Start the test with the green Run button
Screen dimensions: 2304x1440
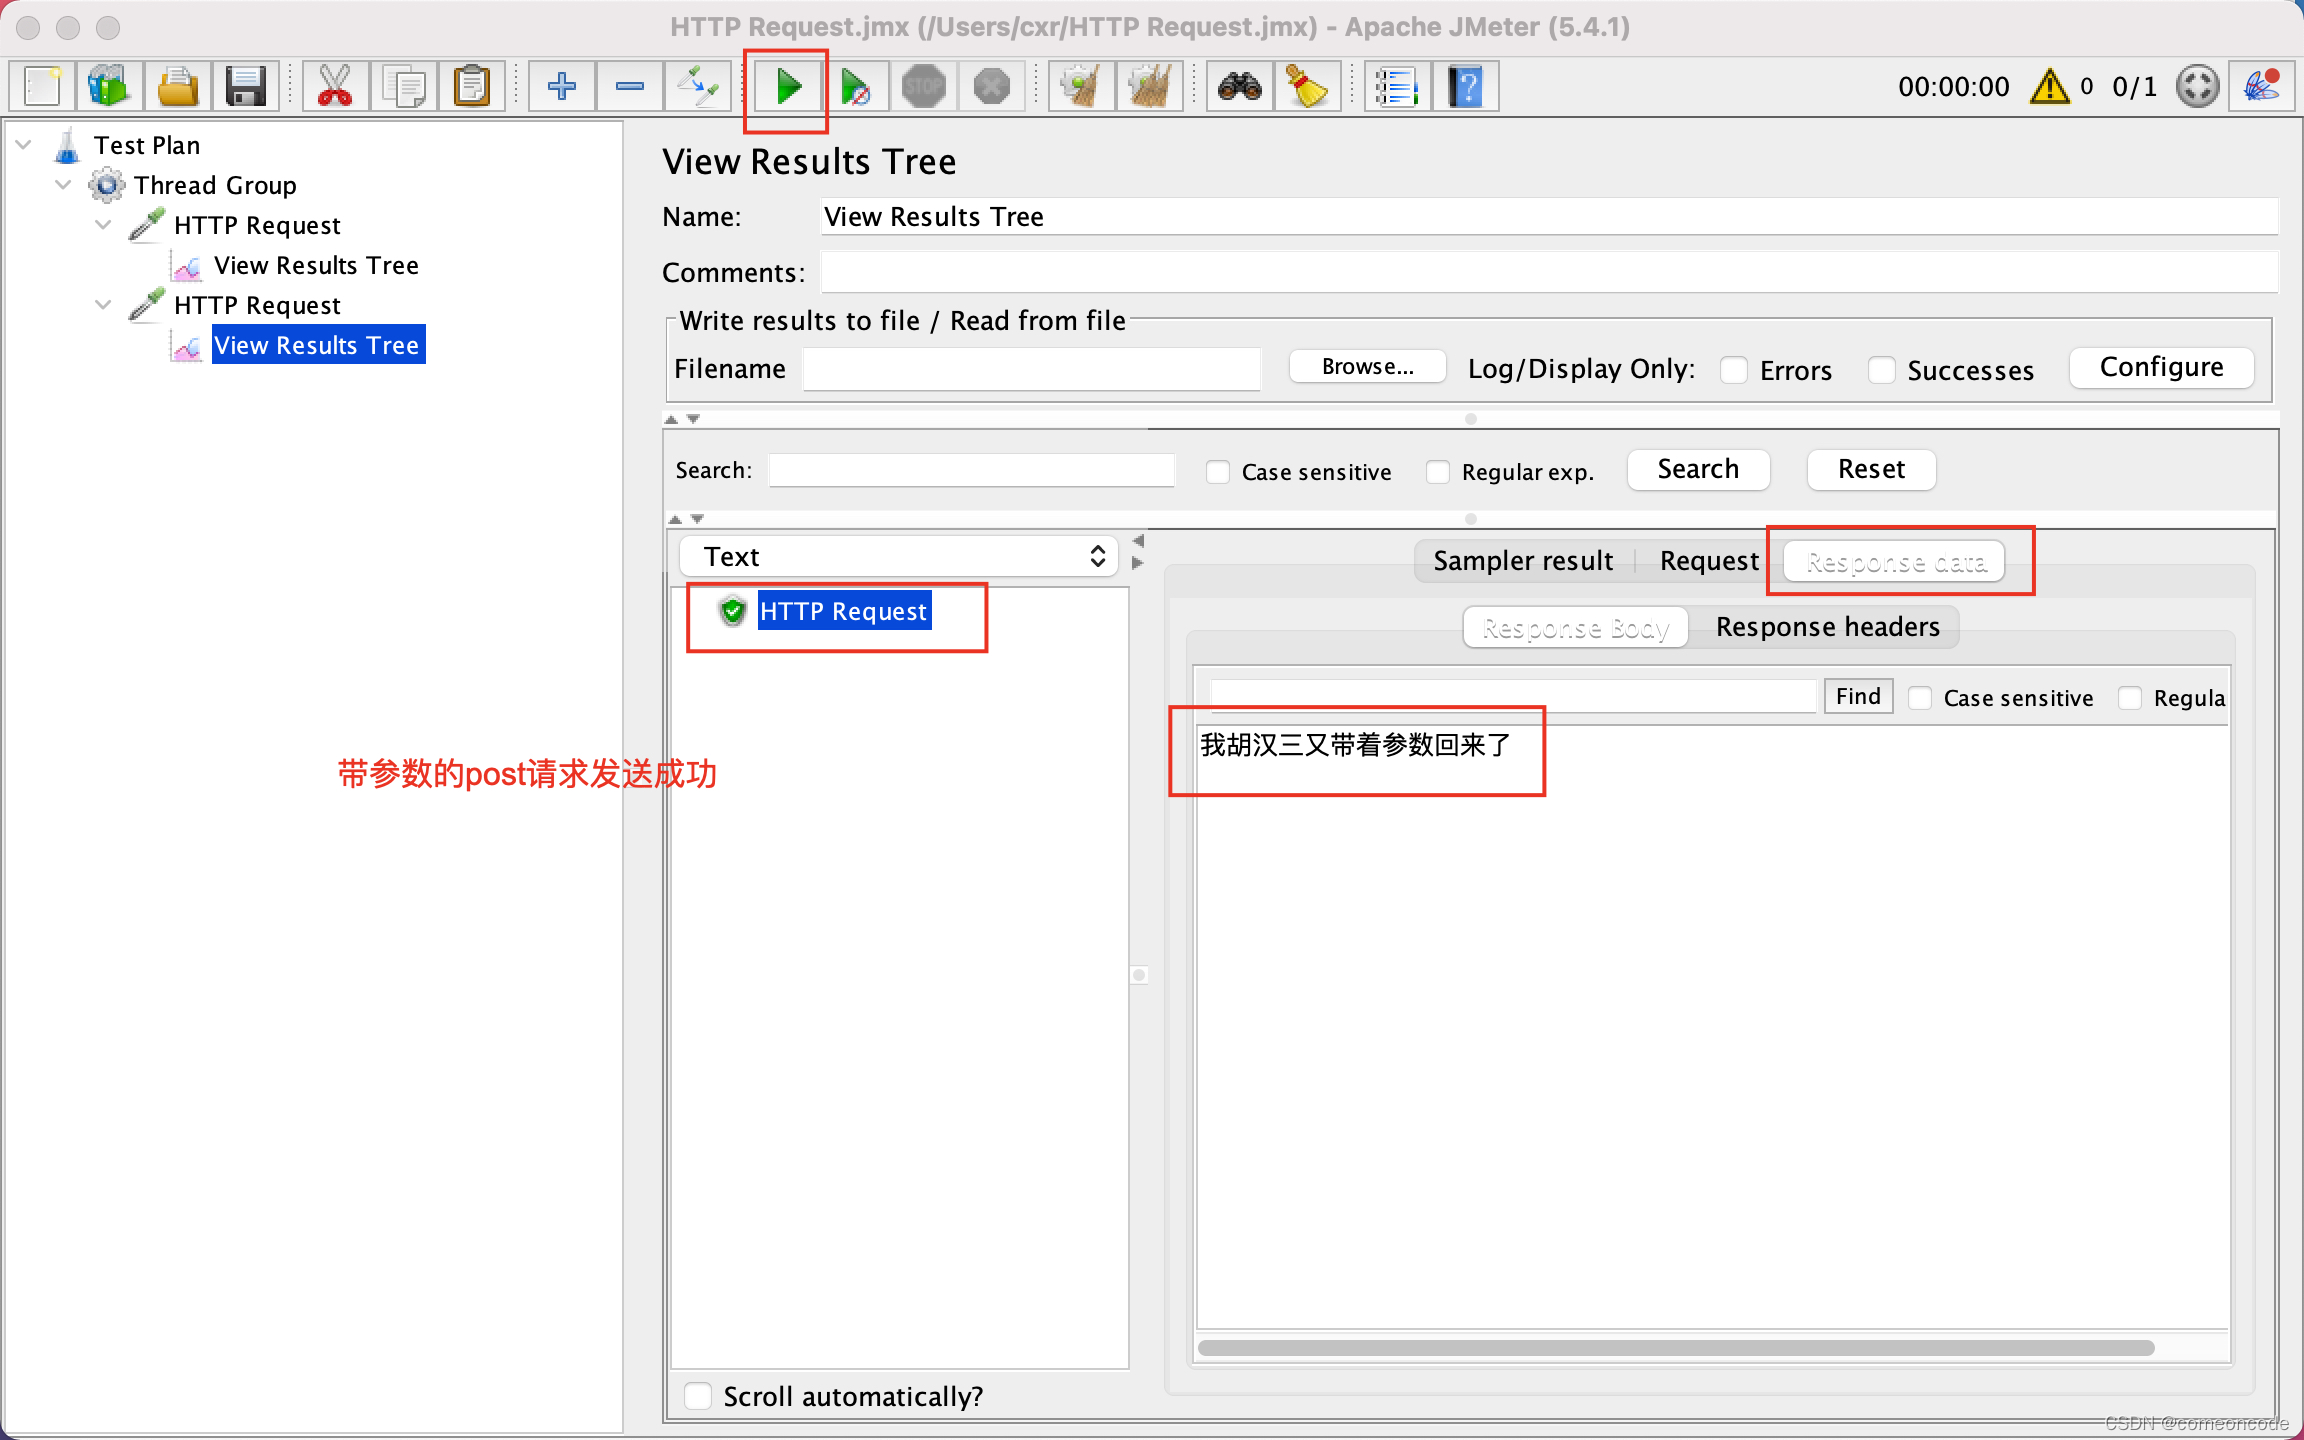click(788, 87)
